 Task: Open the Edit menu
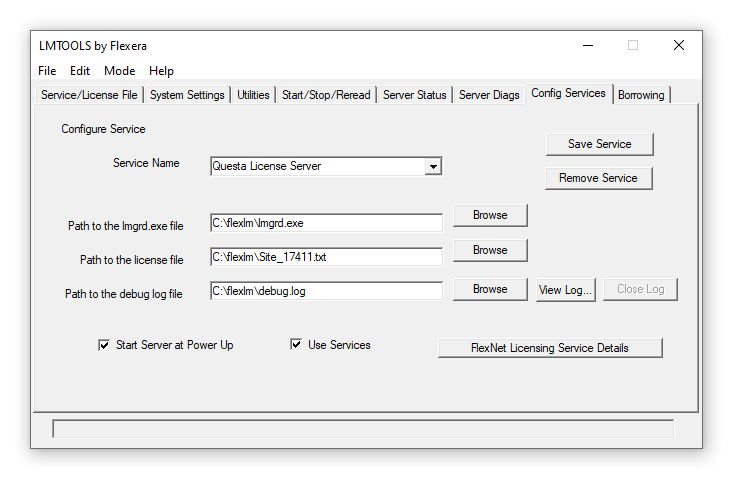click(80, 71)
